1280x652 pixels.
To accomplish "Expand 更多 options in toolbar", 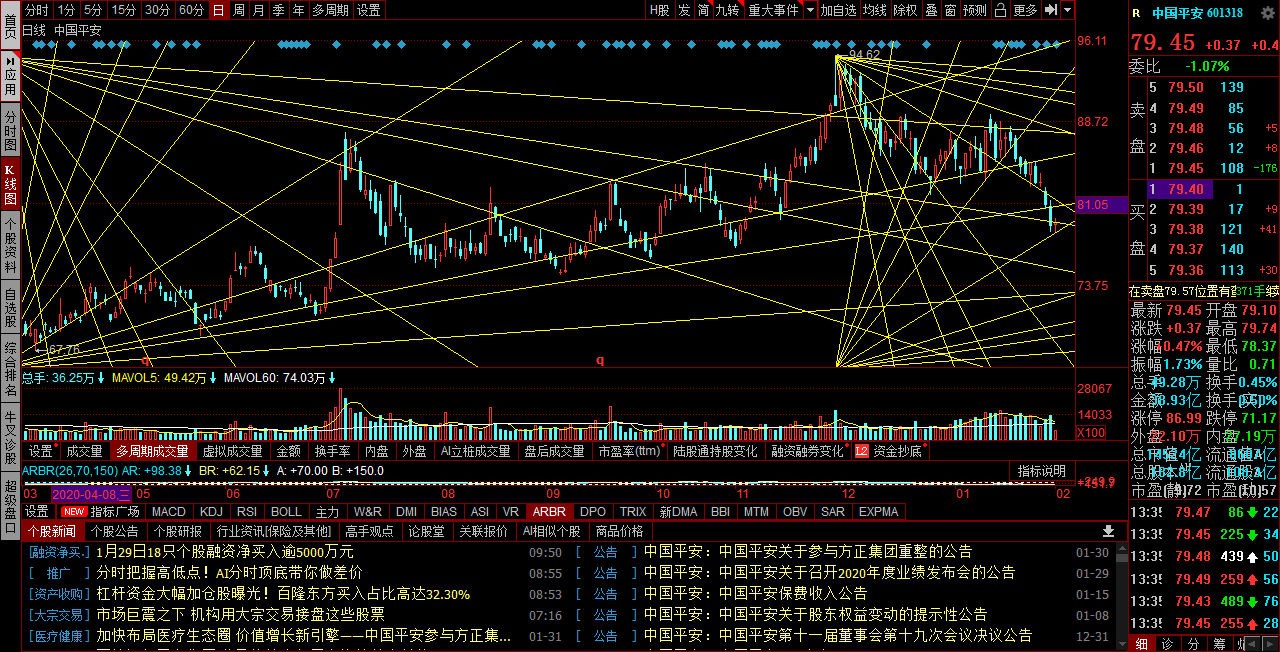I will [x=1025, y=10].
